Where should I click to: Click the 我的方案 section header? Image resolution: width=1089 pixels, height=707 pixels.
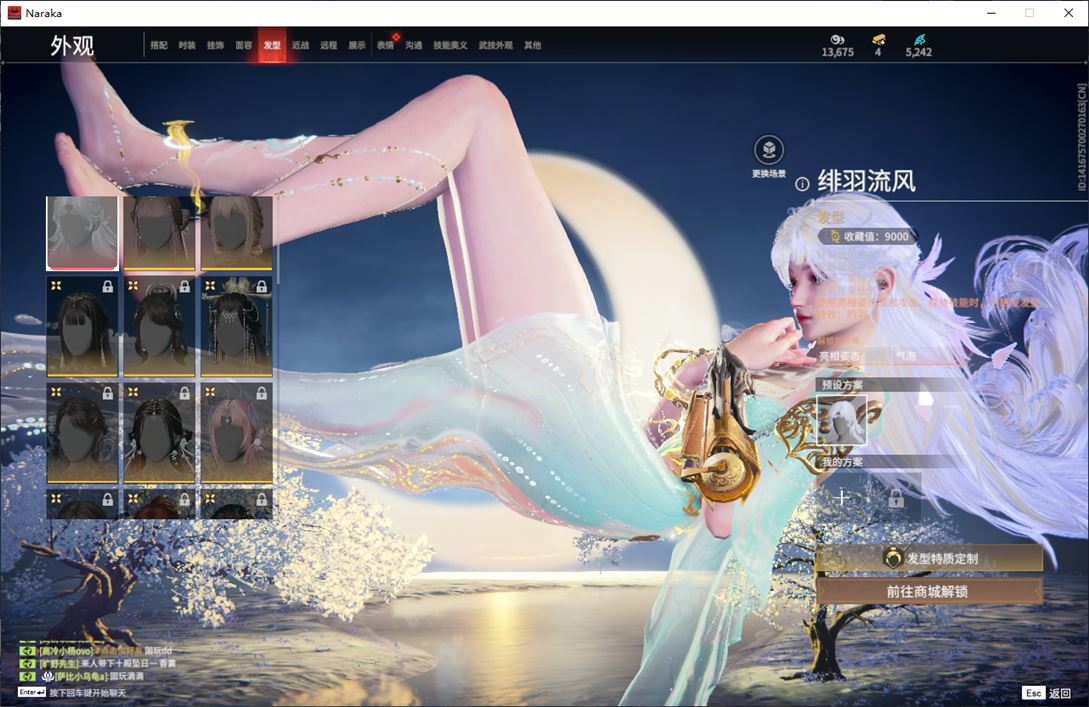tap(842, 462)
